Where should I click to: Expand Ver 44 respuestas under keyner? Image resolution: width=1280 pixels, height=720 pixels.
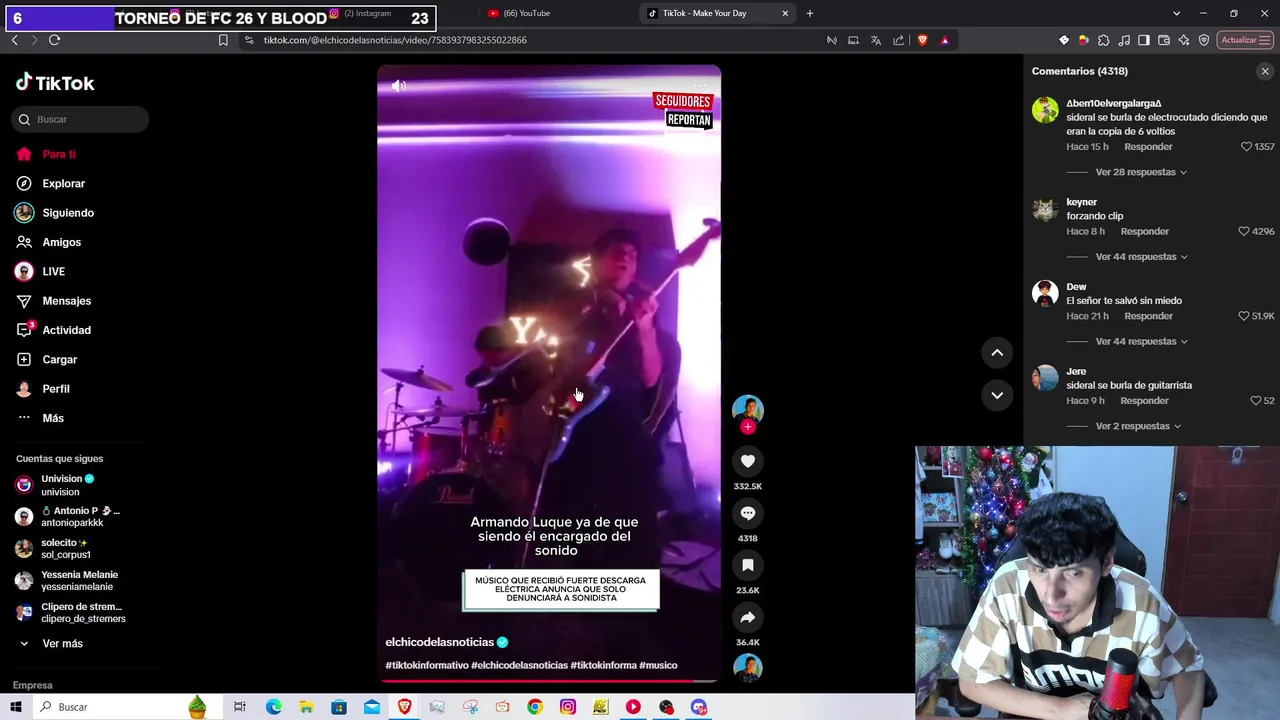(x=1141, y=257)
